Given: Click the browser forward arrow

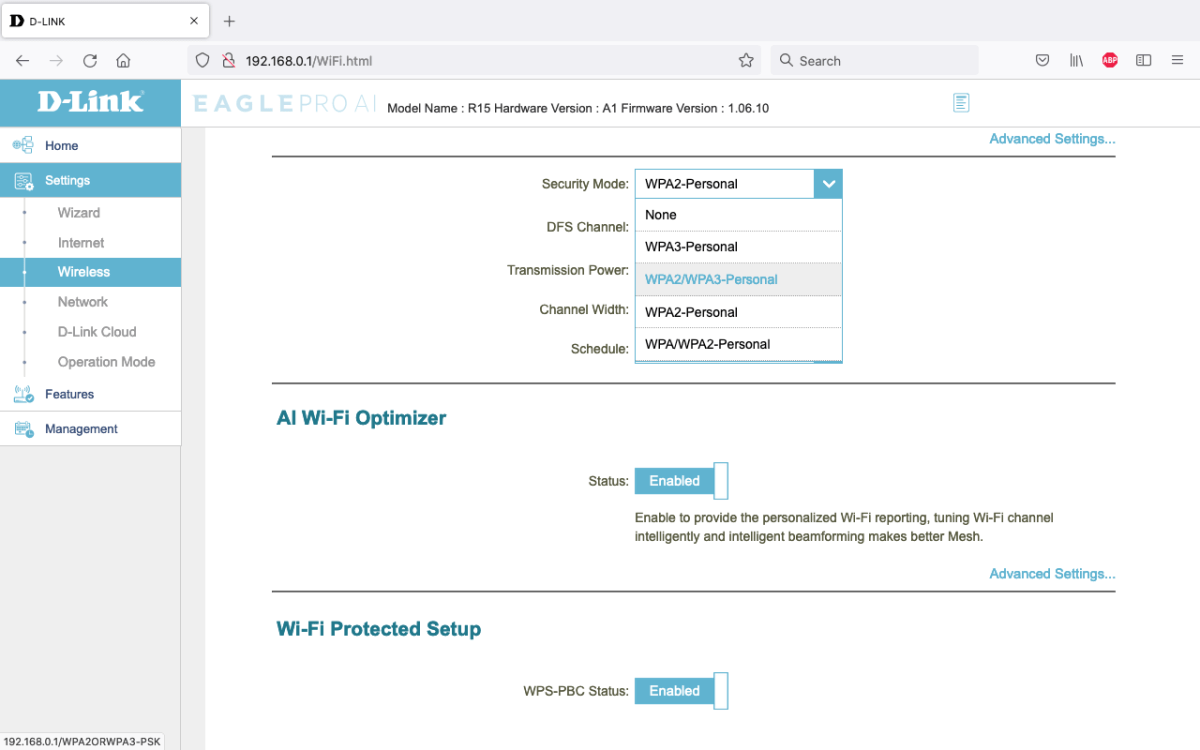Looking at the screenshot, I should coord(56,60).
